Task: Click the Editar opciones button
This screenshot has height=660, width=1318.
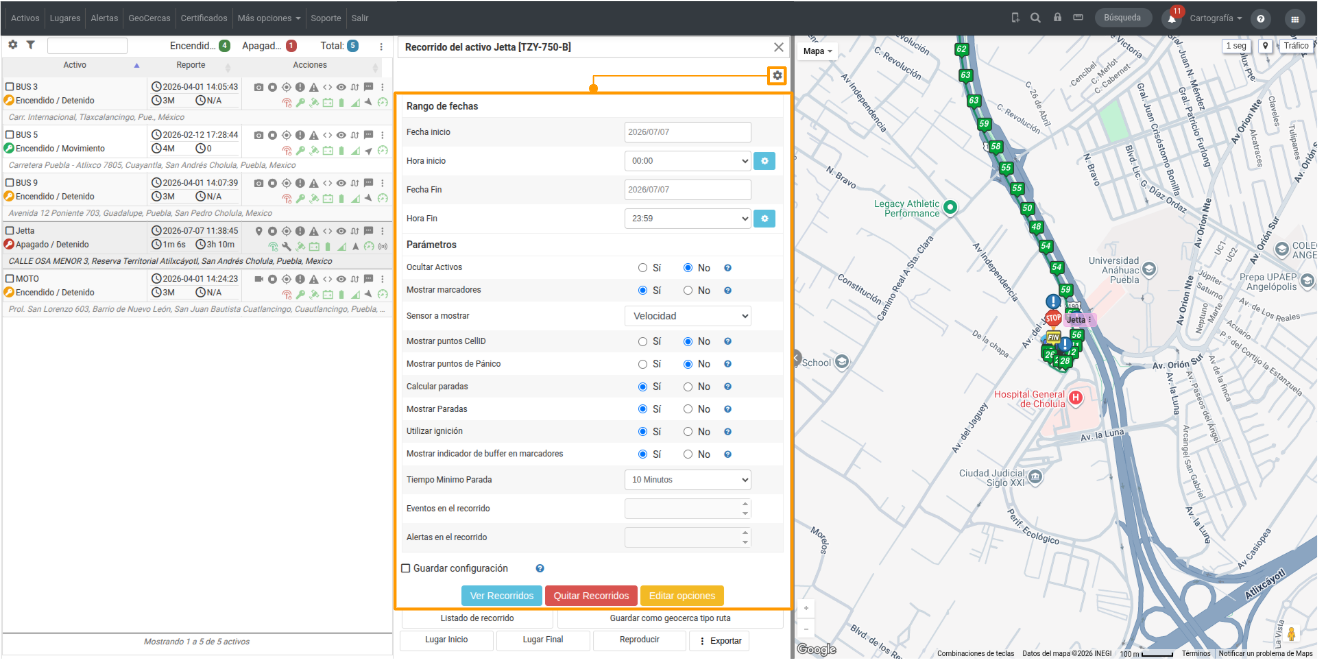Action: coord(681,595)
